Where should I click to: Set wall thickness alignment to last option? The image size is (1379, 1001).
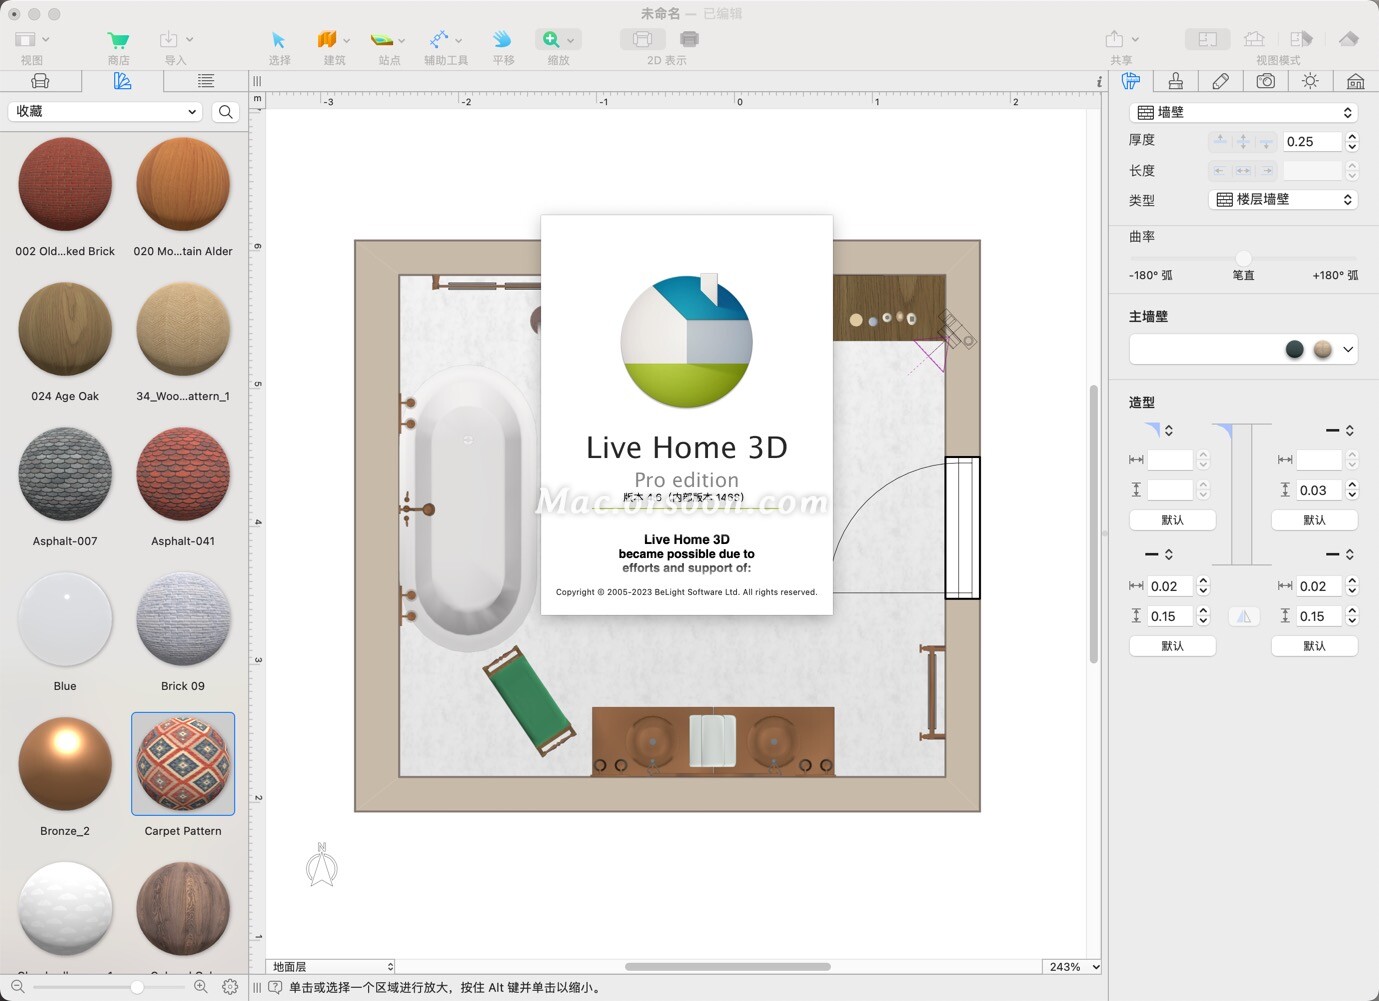tap(1266, 141)
